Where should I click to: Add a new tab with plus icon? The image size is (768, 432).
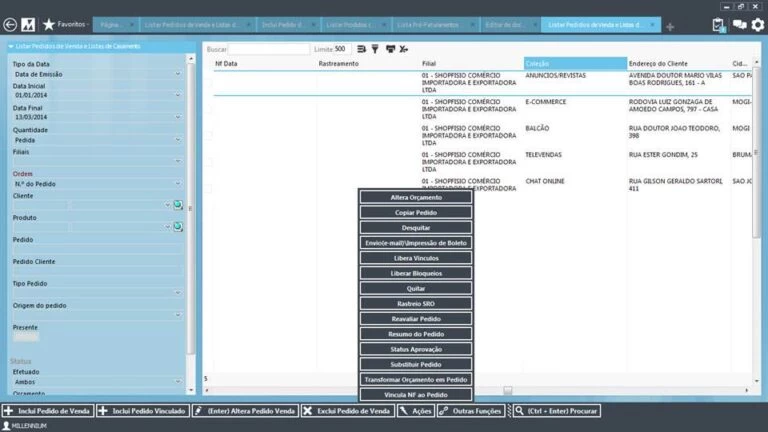tap(669, 26)
